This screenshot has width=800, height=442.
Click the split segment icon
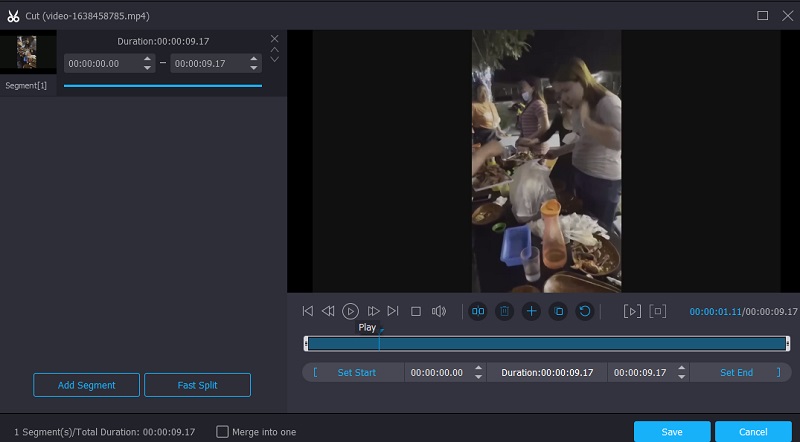coord(478,311)
